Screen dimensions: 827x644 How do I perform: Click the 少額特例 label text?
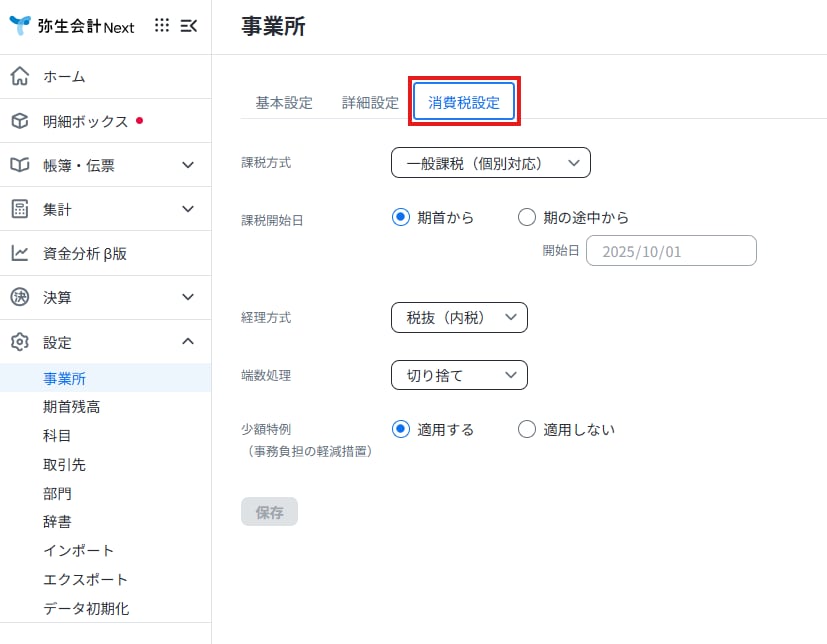click(x=266, y=429)
